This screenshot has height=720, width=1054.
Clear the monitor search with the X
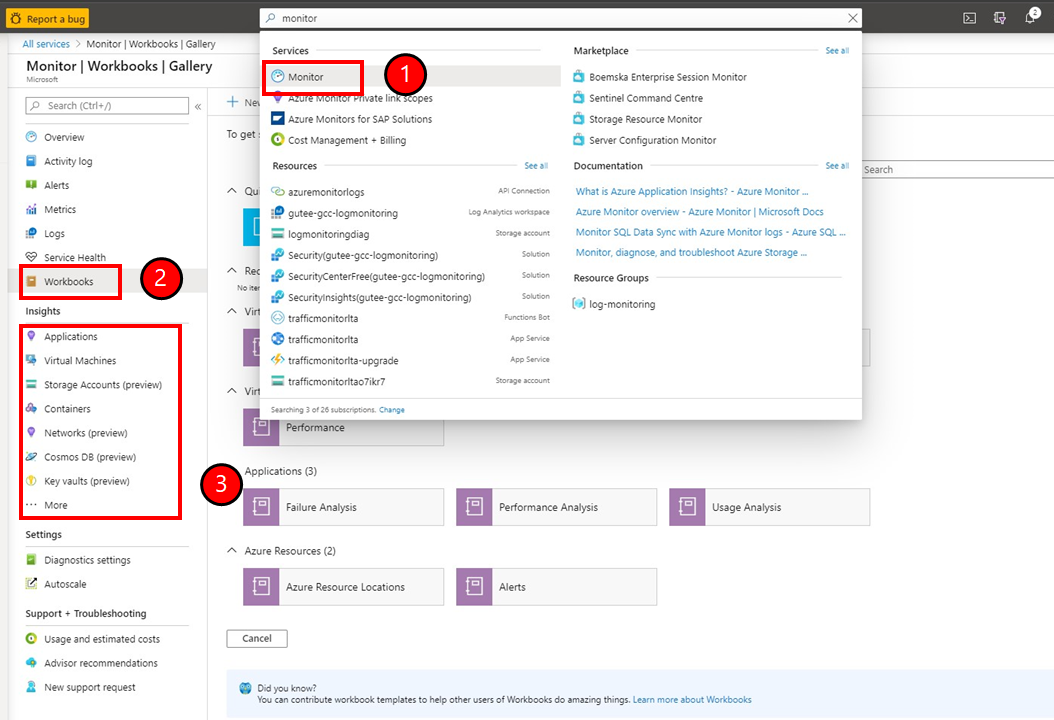point(853,17)
